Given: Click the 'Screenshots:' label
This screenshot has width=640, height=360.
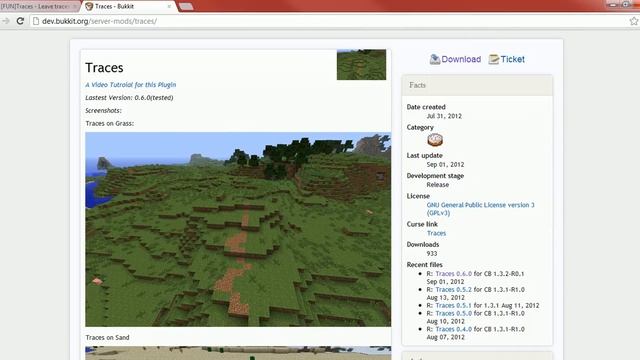Looking at the screenshot, I should 103,111.
